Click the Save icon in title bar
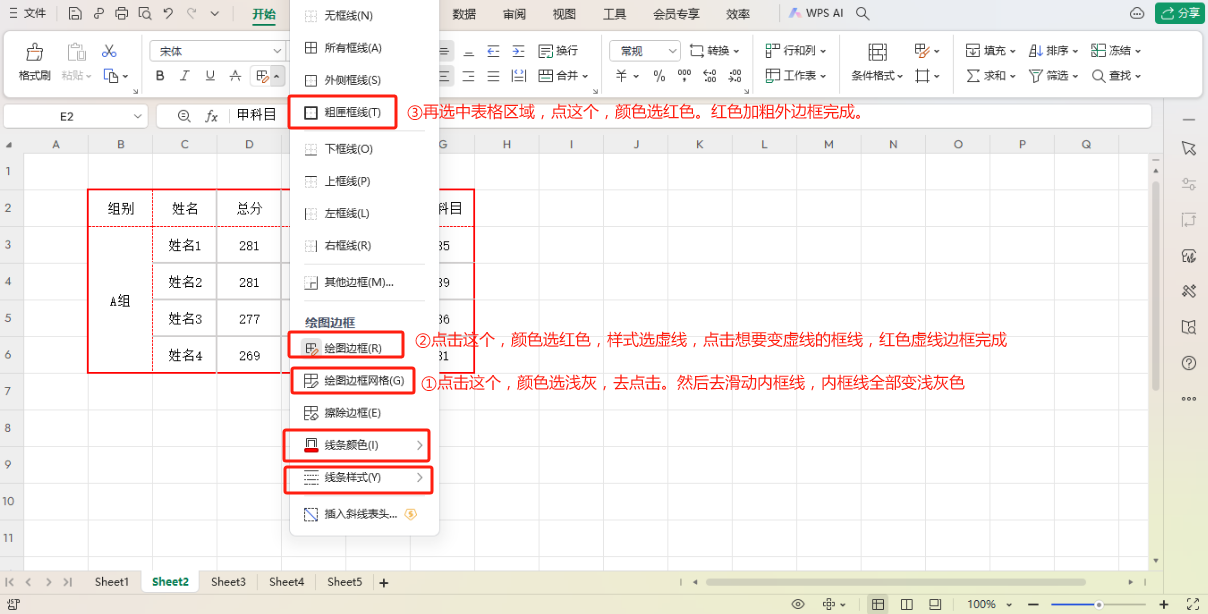The width and height of the screenshot is (1208, 614). point(76,14)
